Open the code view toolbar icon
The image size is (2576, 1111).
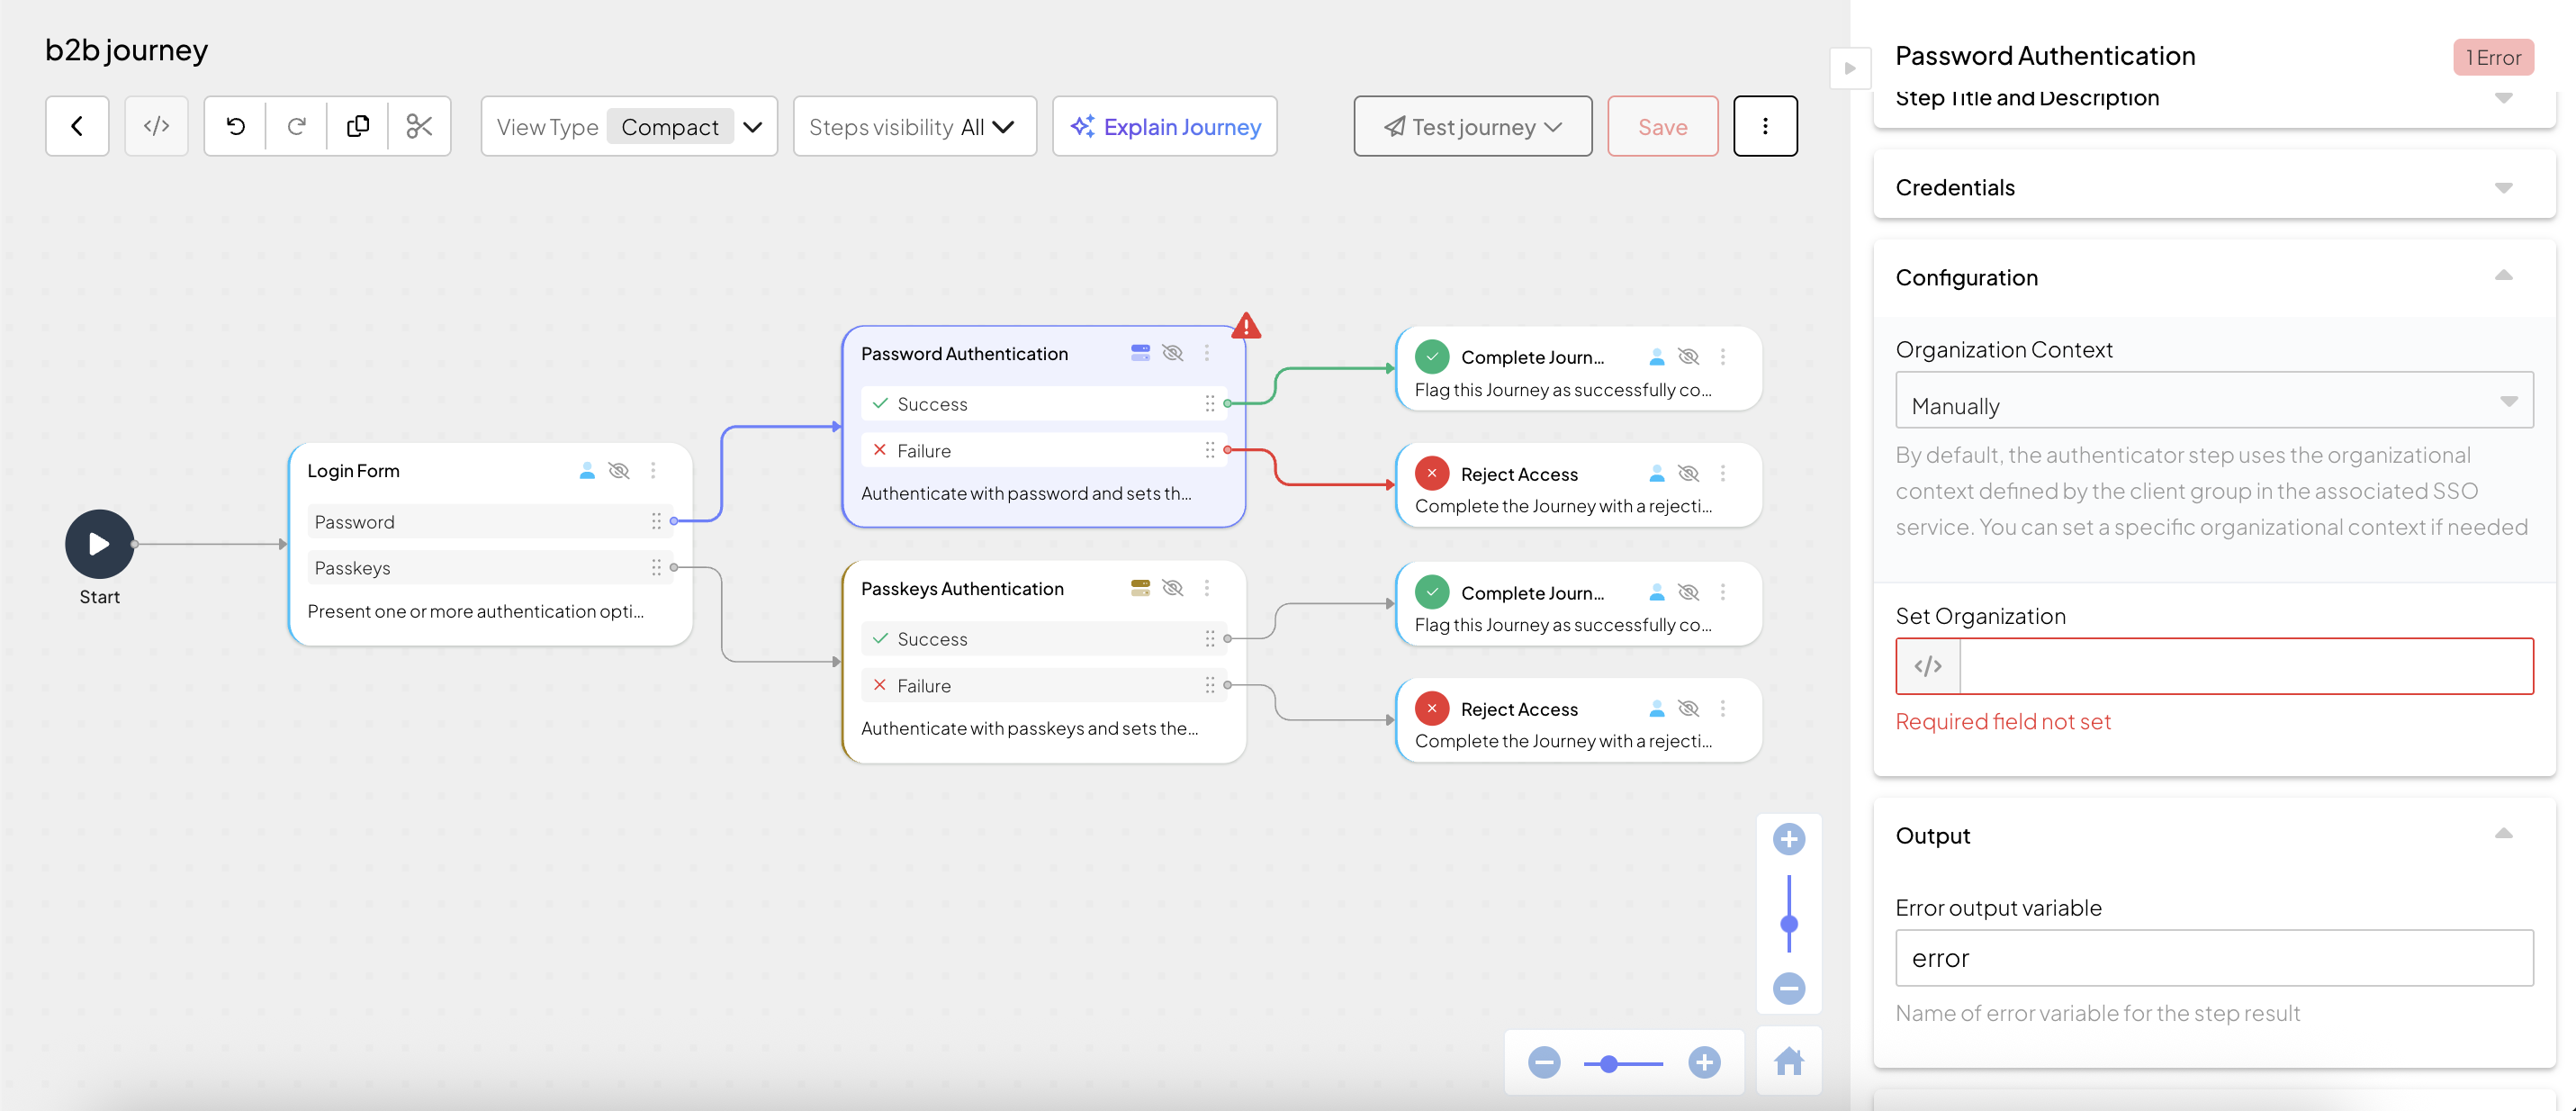(156, 126)
